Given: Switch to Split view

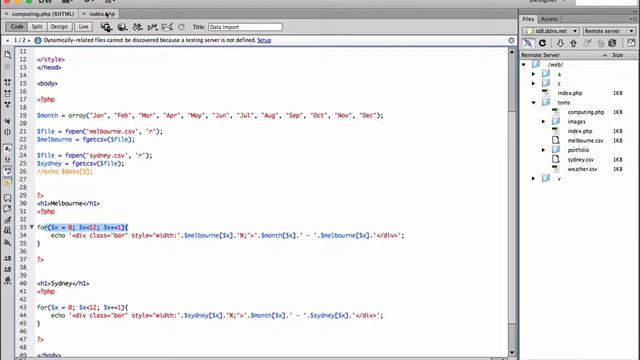Looking at the screenshot, I should (x=37, y=27).
